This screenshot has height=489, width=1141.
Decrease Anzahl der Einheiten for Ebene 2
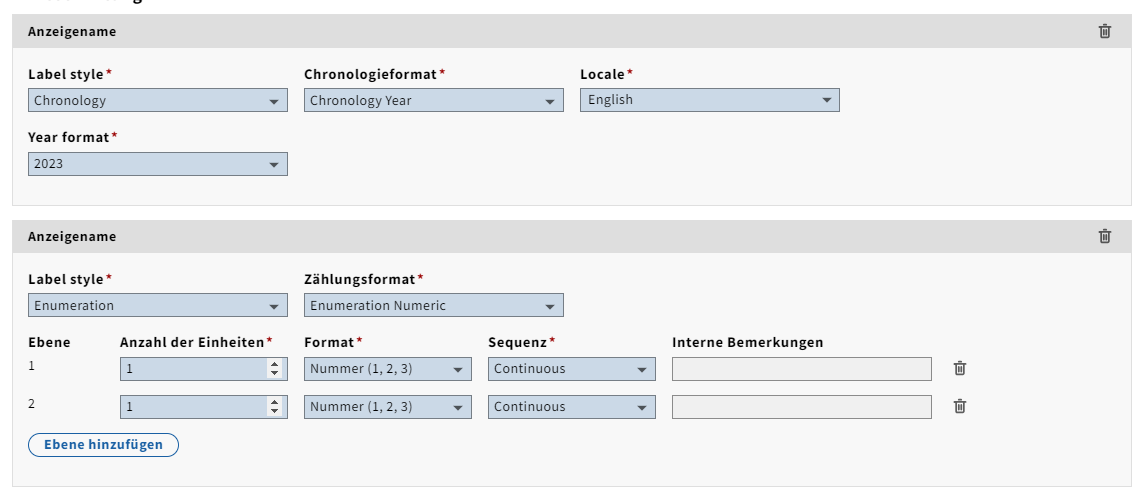pyautogui.click(x=275, y=411)
